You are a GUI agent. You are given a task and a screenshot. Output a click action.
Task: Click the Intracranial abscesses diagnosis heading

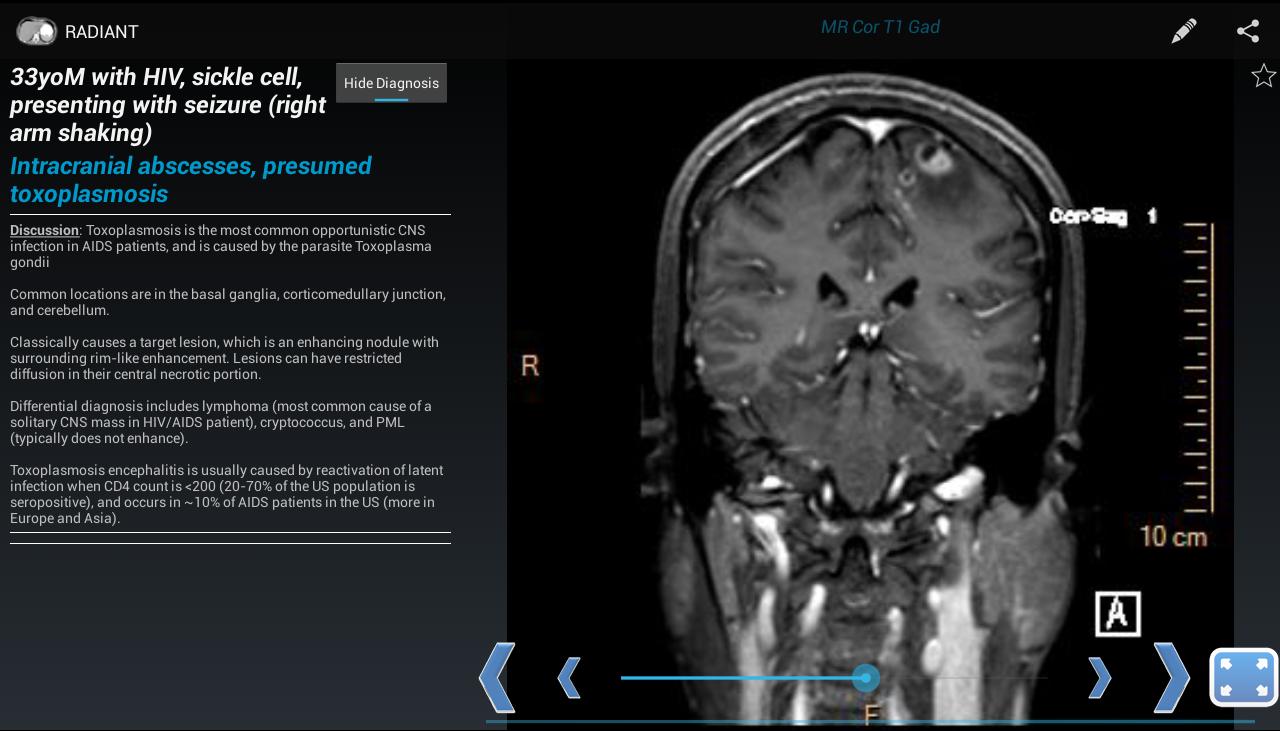point(190,180)
